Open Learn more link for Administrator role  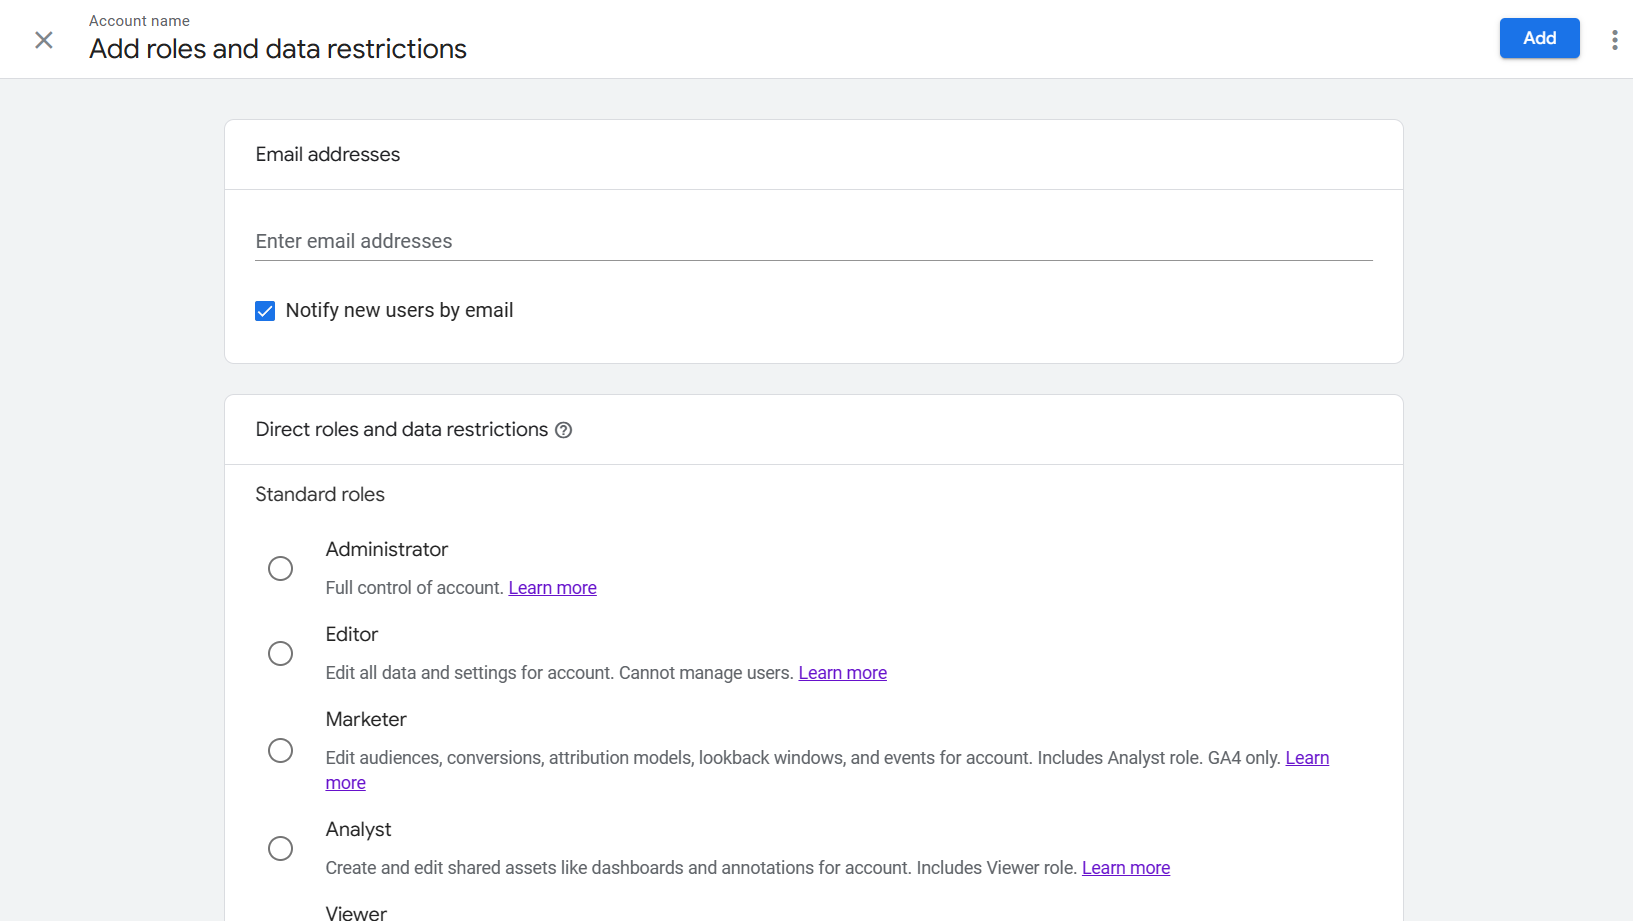pyautogui.click(x=552, y=588)
